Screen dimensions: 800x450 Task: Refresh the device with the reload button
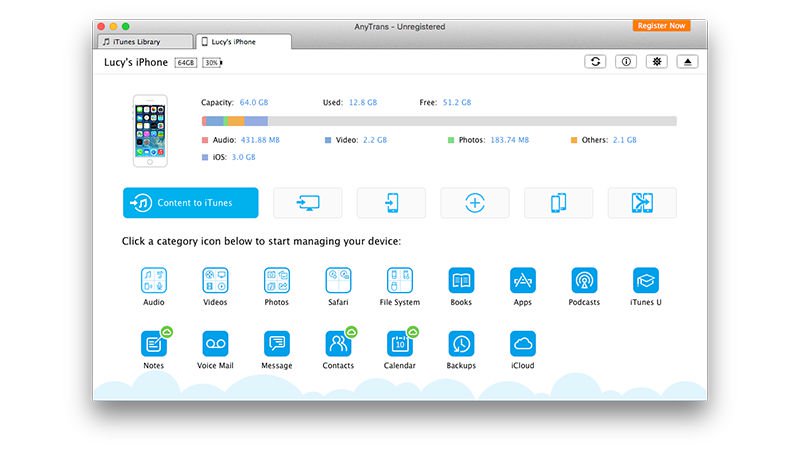coord(595,62)
